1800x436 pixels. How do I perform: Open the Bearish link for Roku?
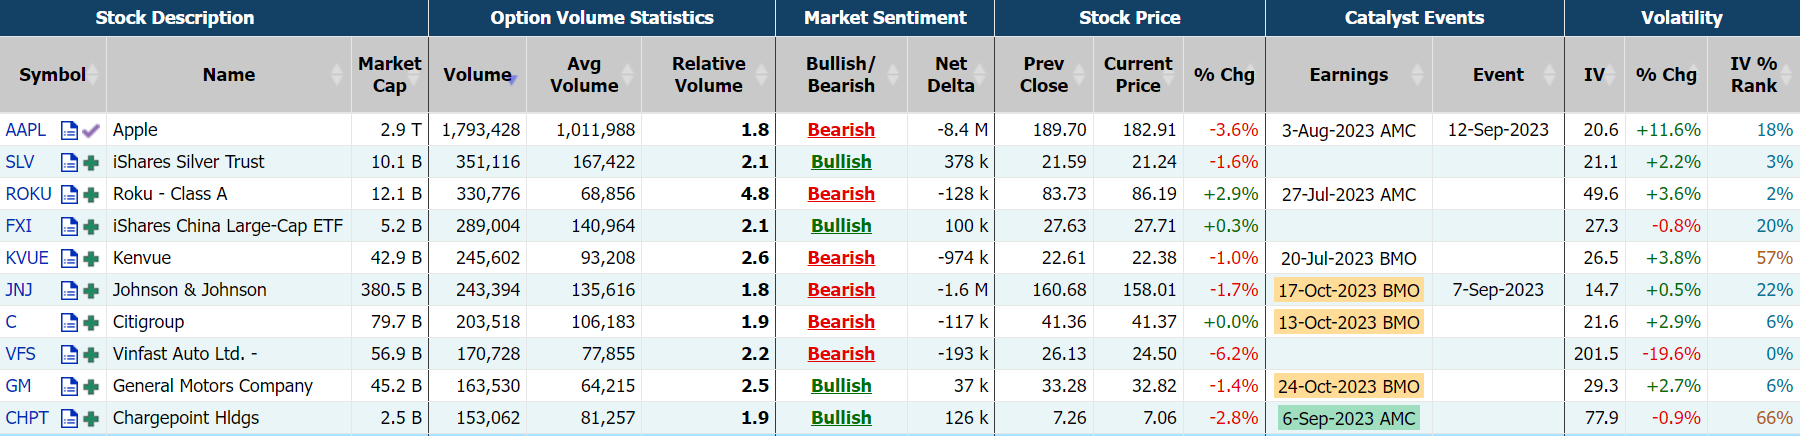click(841, 194)
